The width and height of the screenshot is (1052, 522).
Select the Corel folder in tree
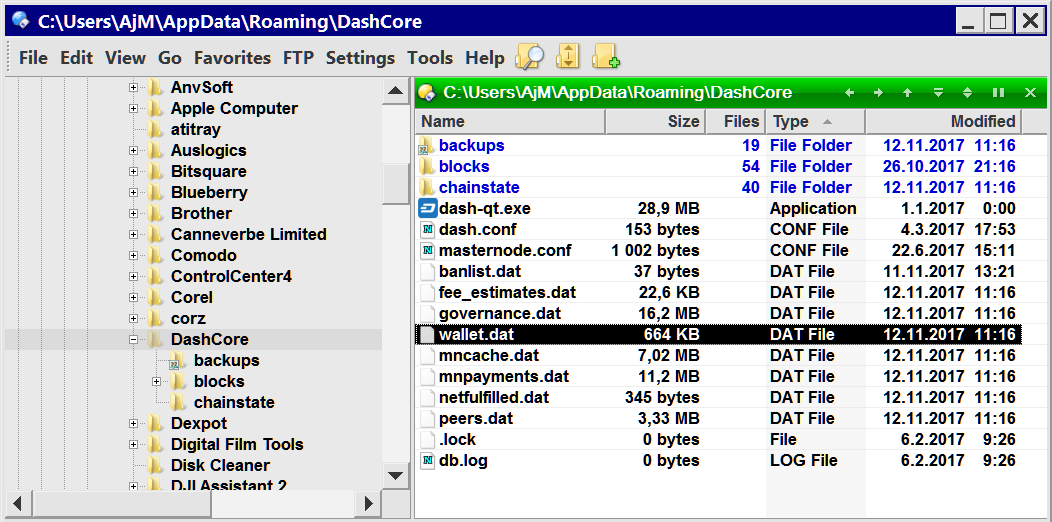191,297
